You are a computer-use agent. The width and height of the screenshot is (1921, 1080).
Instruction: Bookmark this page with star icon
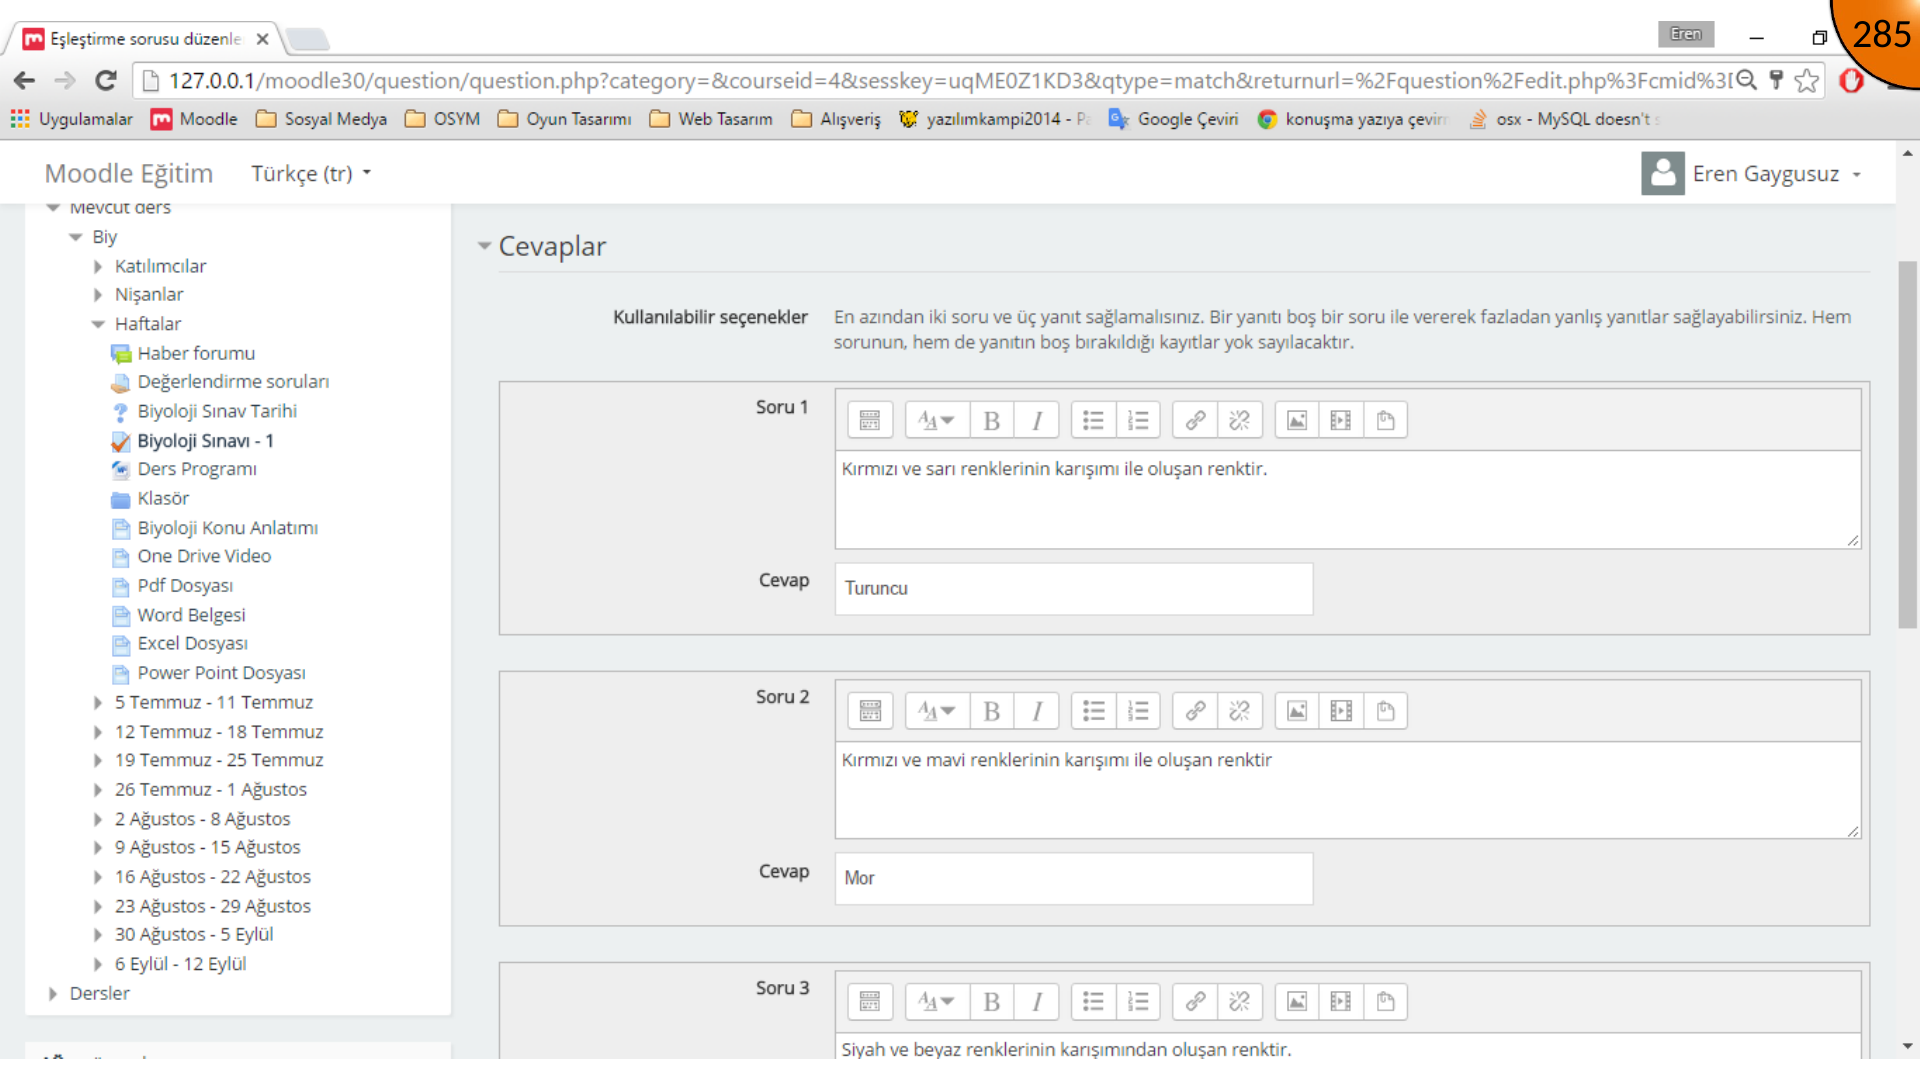coord(1806,81)
